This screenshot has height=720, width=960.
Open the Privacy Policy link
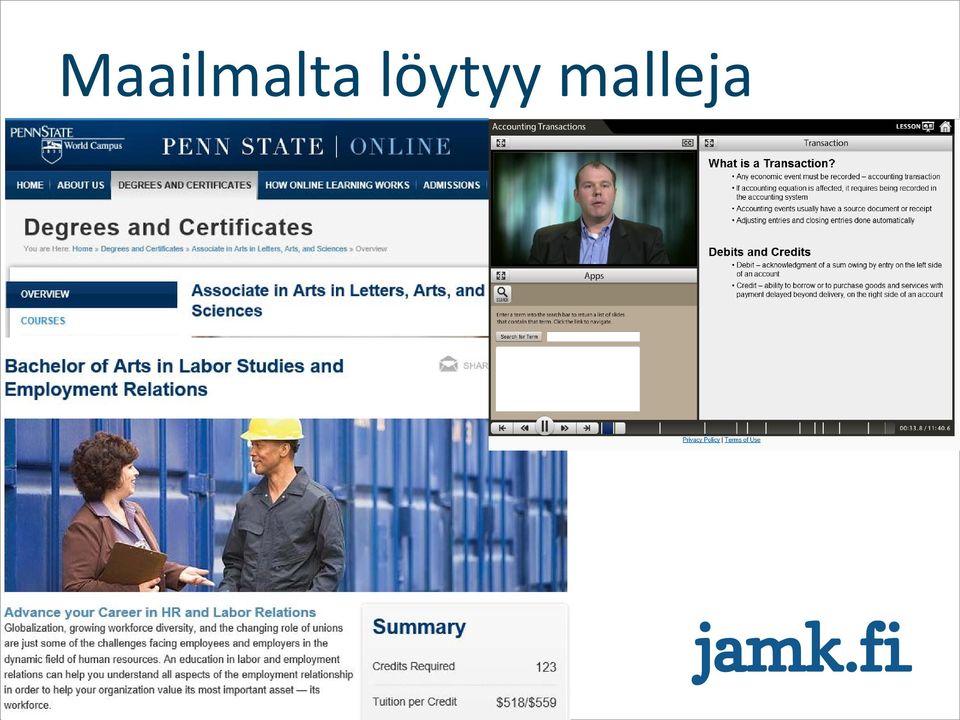701,440
